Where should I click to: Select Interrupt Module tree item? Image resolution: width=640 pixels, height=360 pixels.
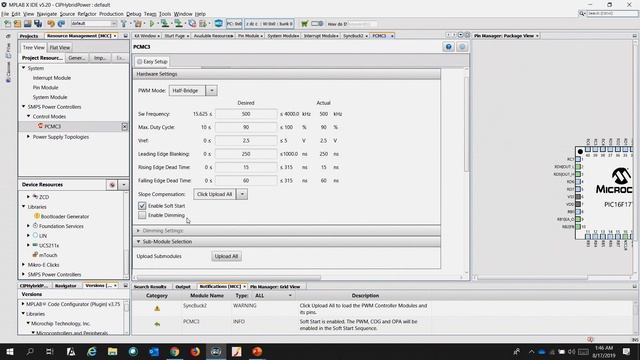[x=52, y=78]
